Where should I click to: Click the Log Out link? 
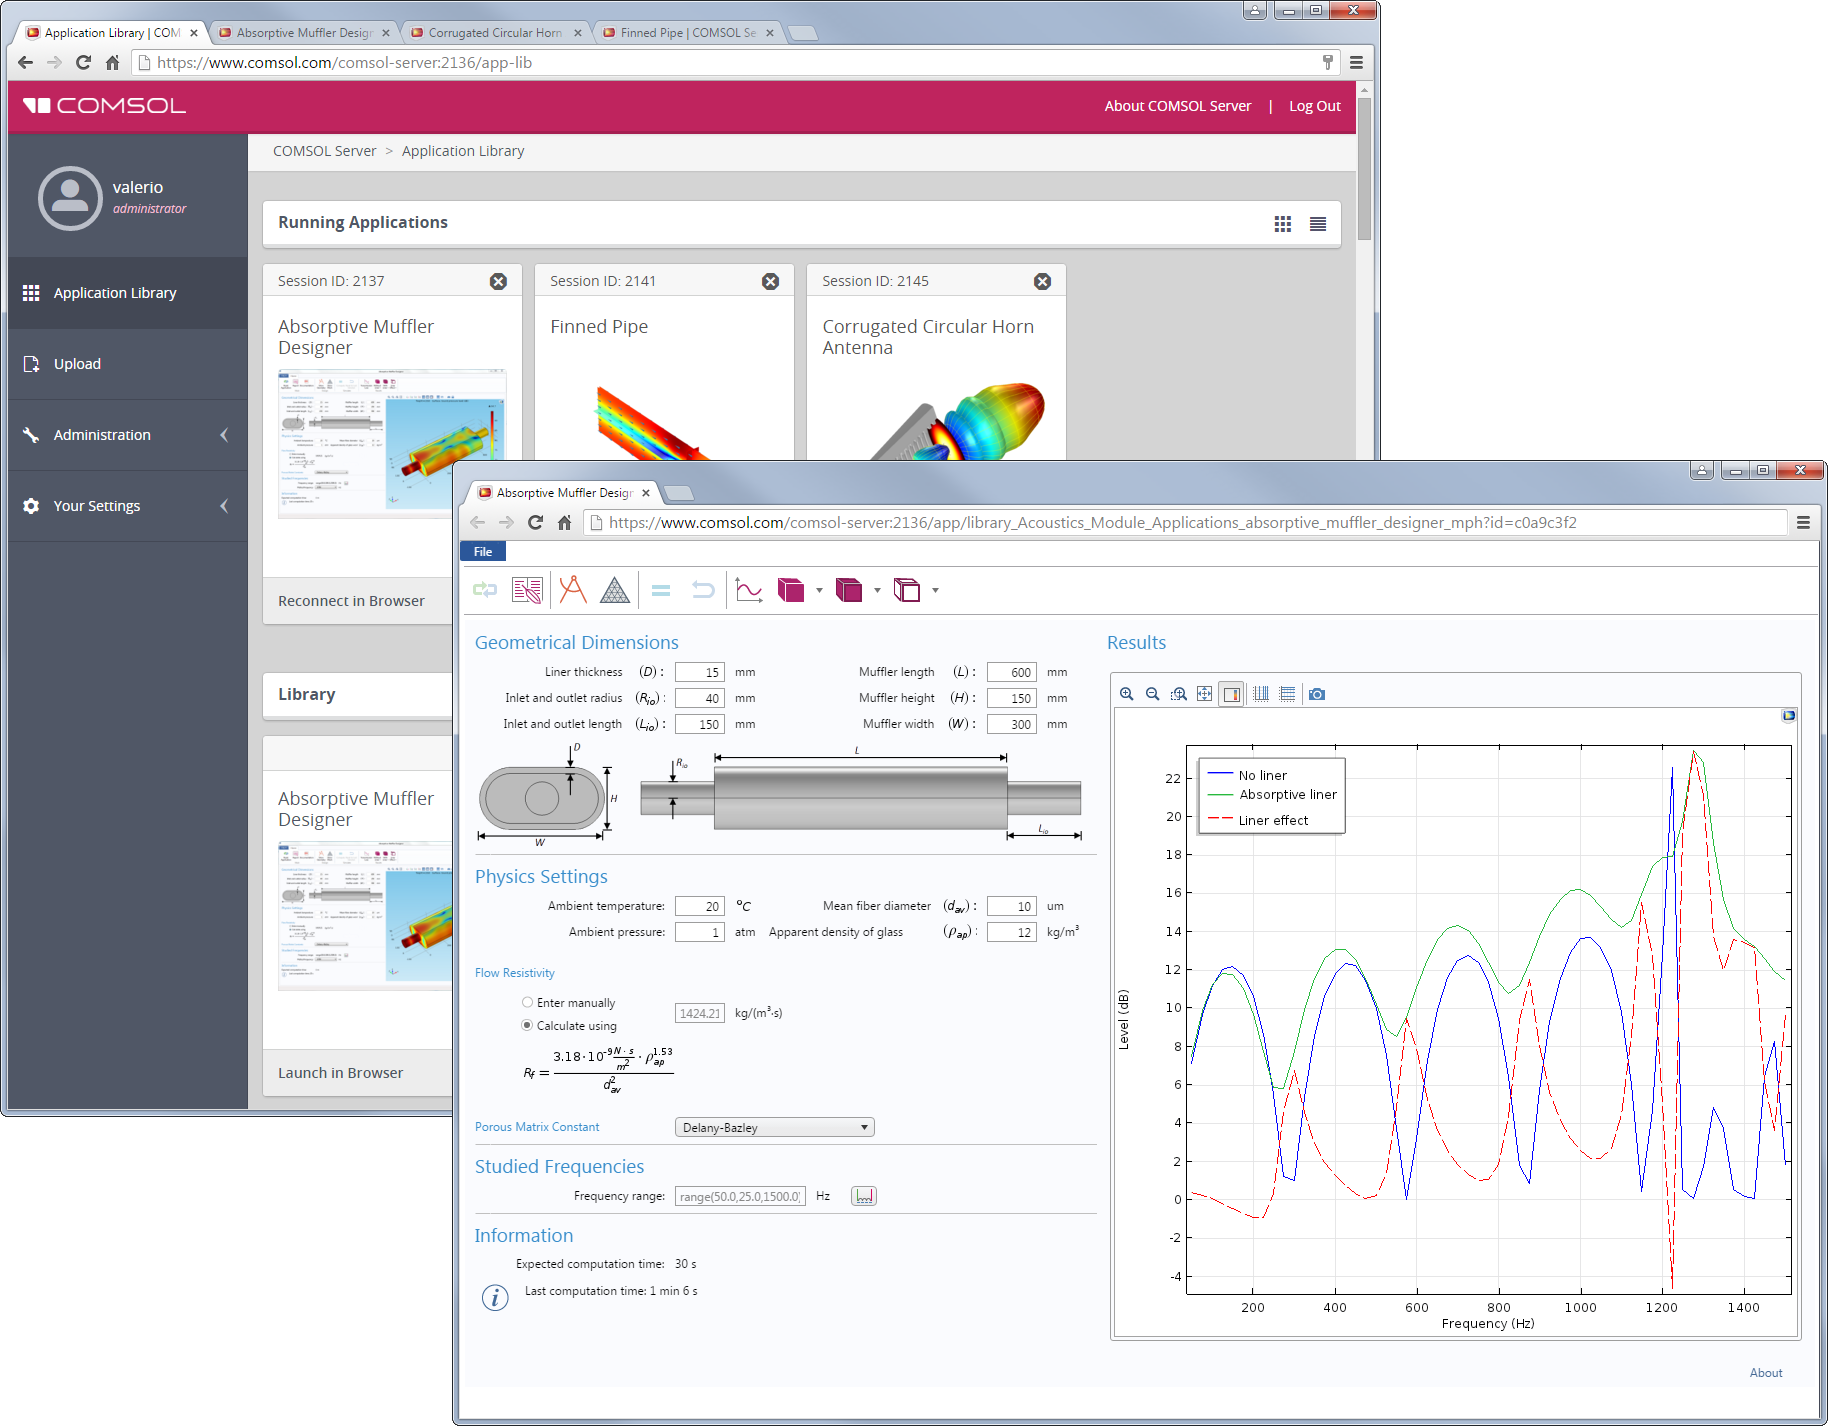click(1314, 106)
